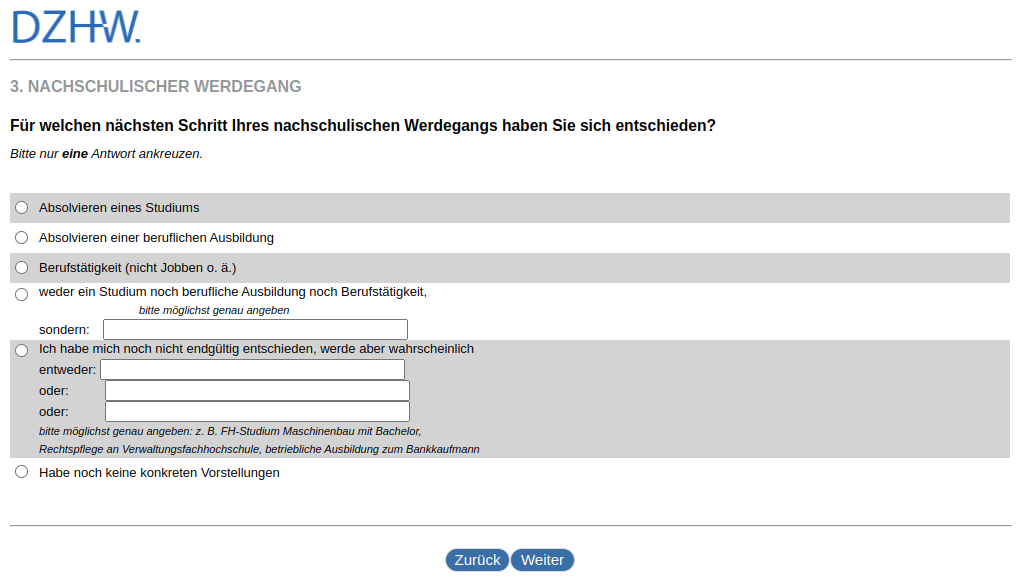Select radio 'weder ein Studium noch berufliche Ausbildung'
Viewport: 1021px width, 581px height.
(22, 295)
